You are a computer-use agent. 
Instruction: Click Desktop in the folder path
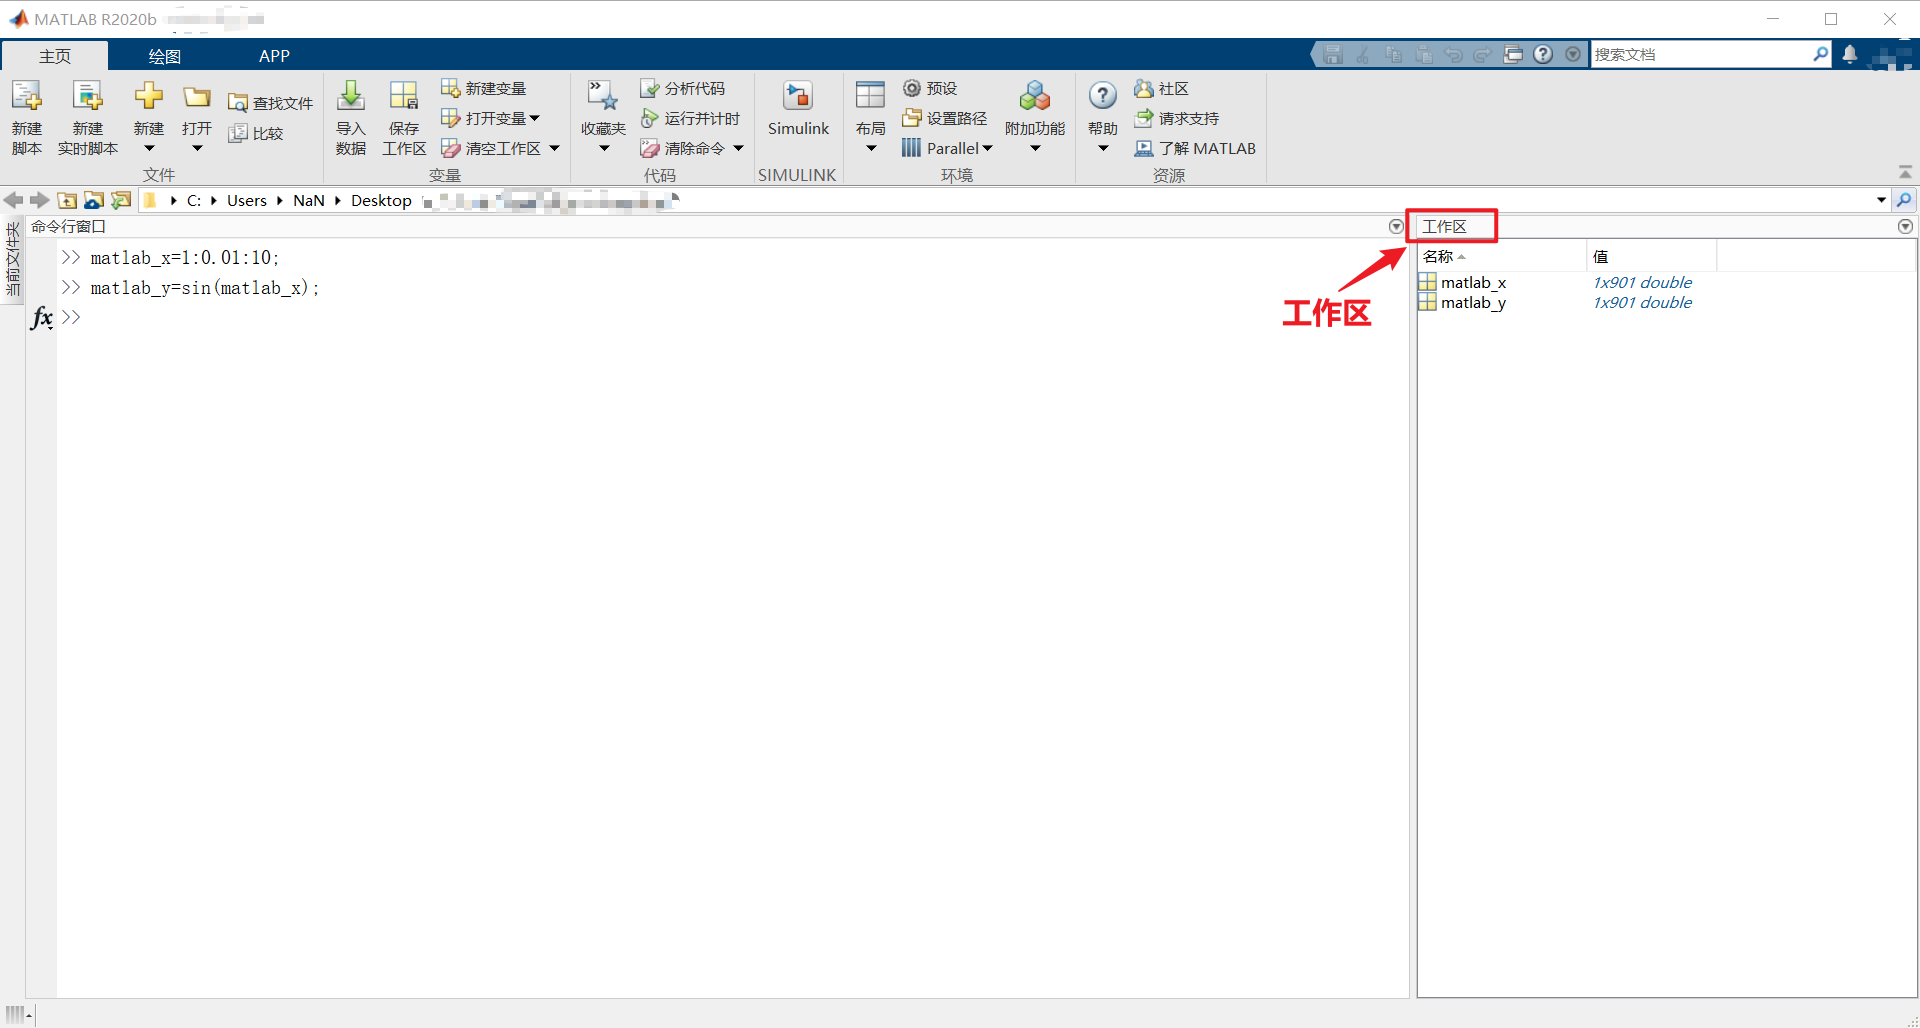pos(381,200)
